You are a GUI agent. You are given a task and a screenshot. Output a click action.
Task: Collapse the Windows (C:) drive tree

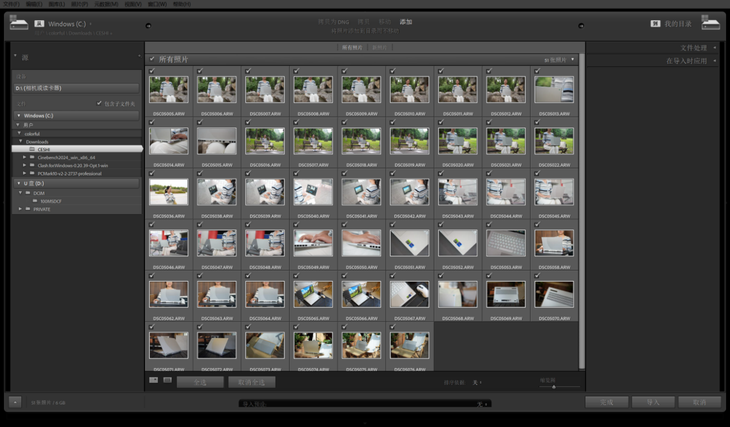coord(18,116)
